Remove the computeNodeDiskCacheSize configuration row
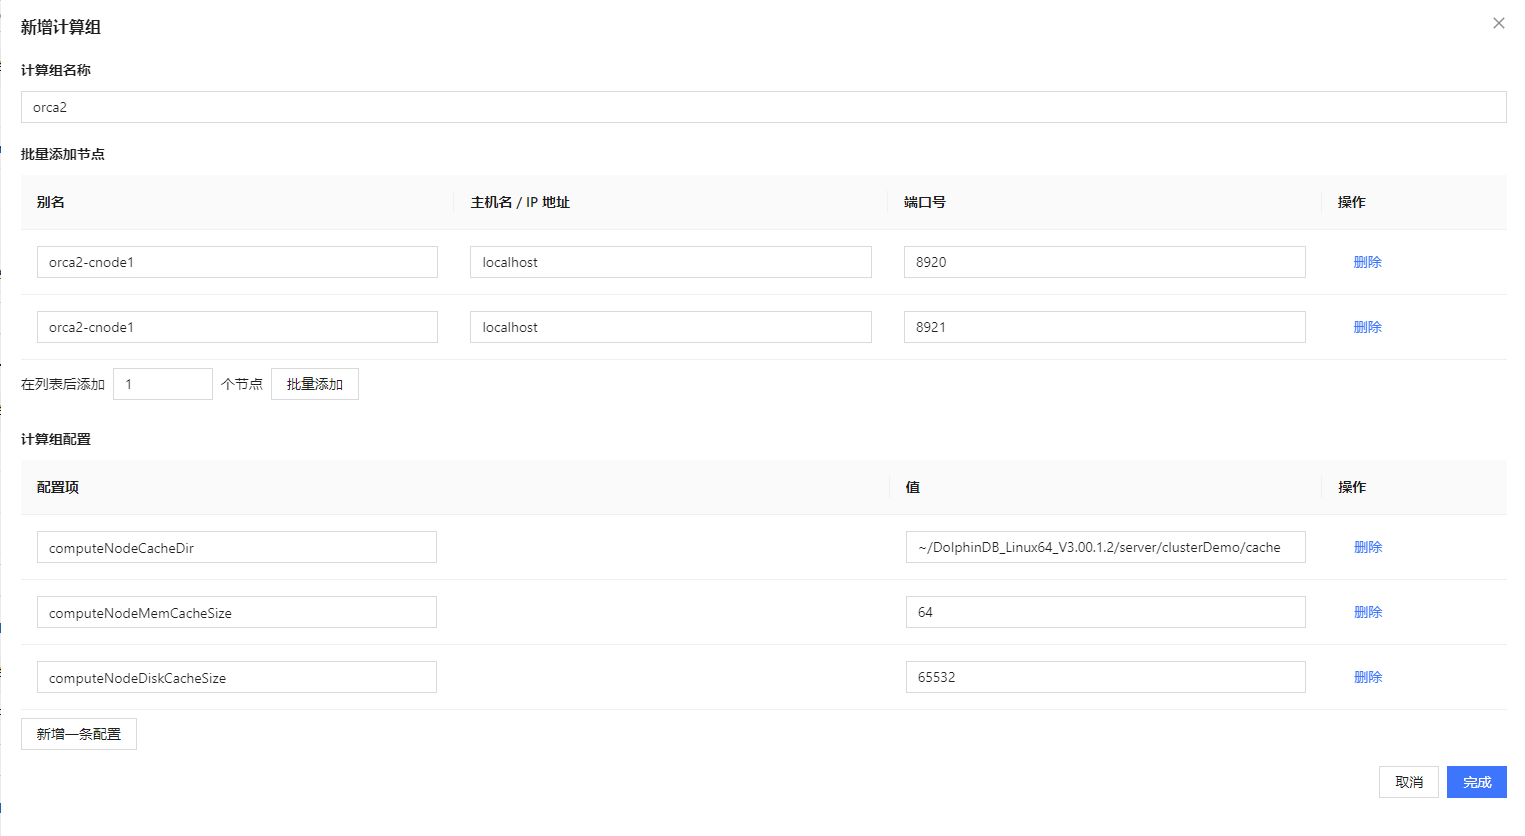This screenshot has width=1525, height=836. (1367, 677)
